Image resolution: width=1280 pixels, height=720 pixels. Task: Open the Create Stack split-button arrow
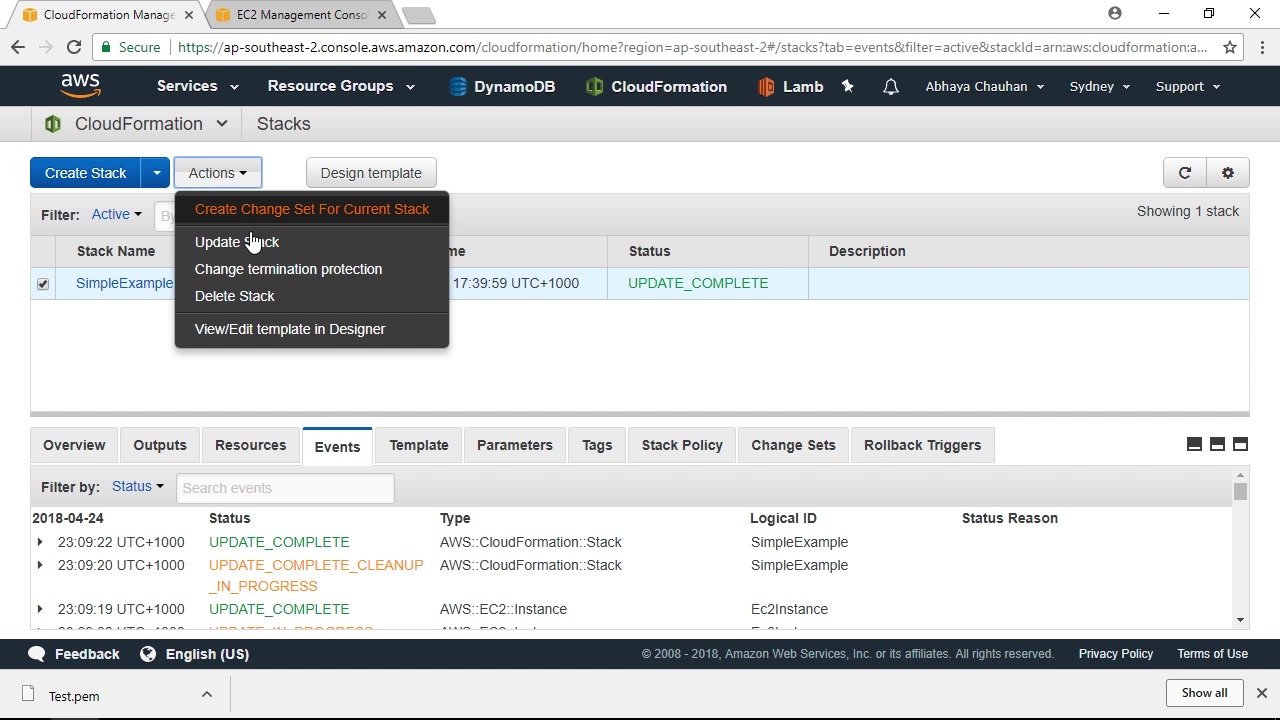coord(156,173)
